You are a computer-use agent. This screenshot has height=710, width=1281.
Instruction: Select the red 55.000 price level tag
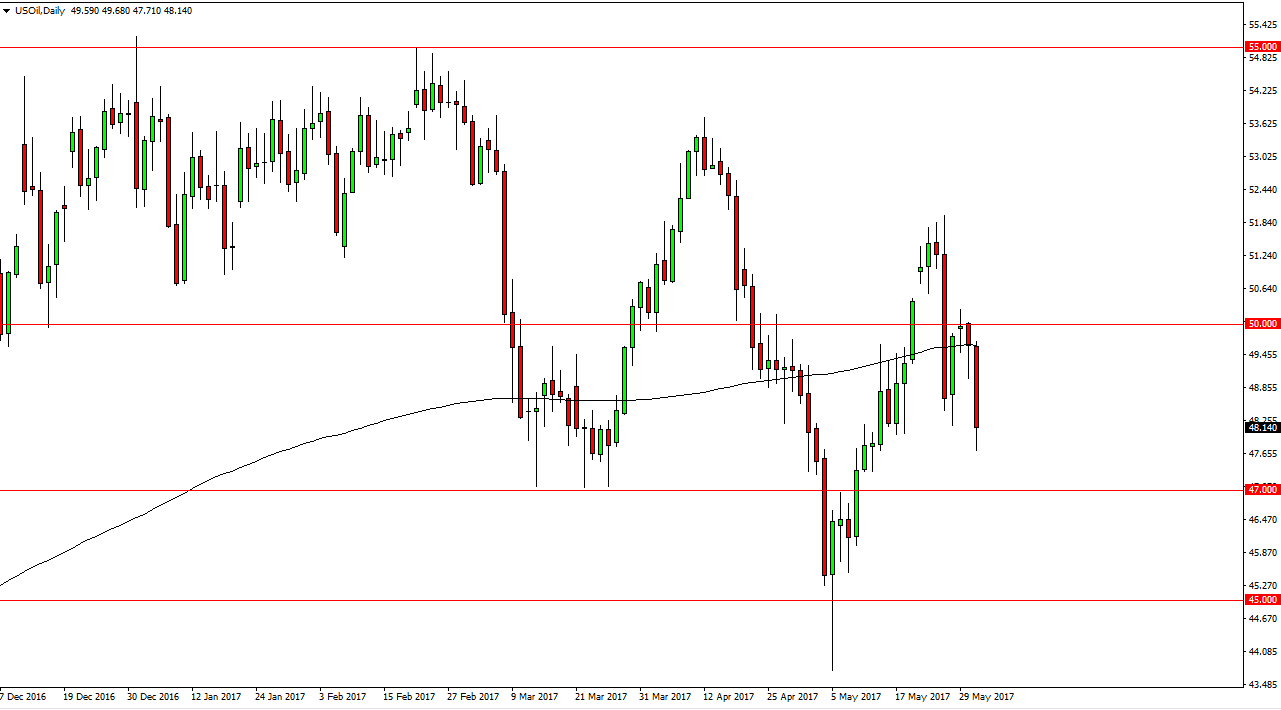pyautogui.click(x=1262, y=47)
